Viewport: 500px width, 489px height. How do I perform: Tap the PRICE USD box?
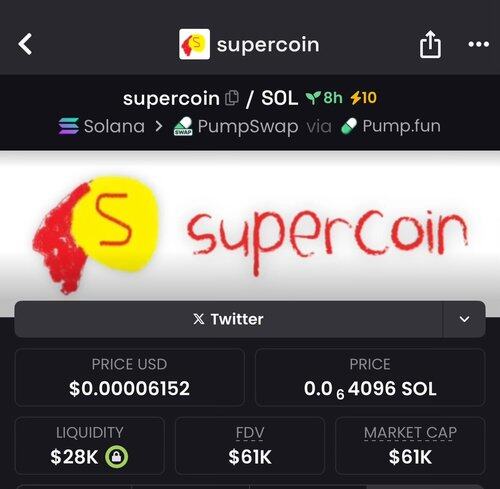(x=130, y=377)
